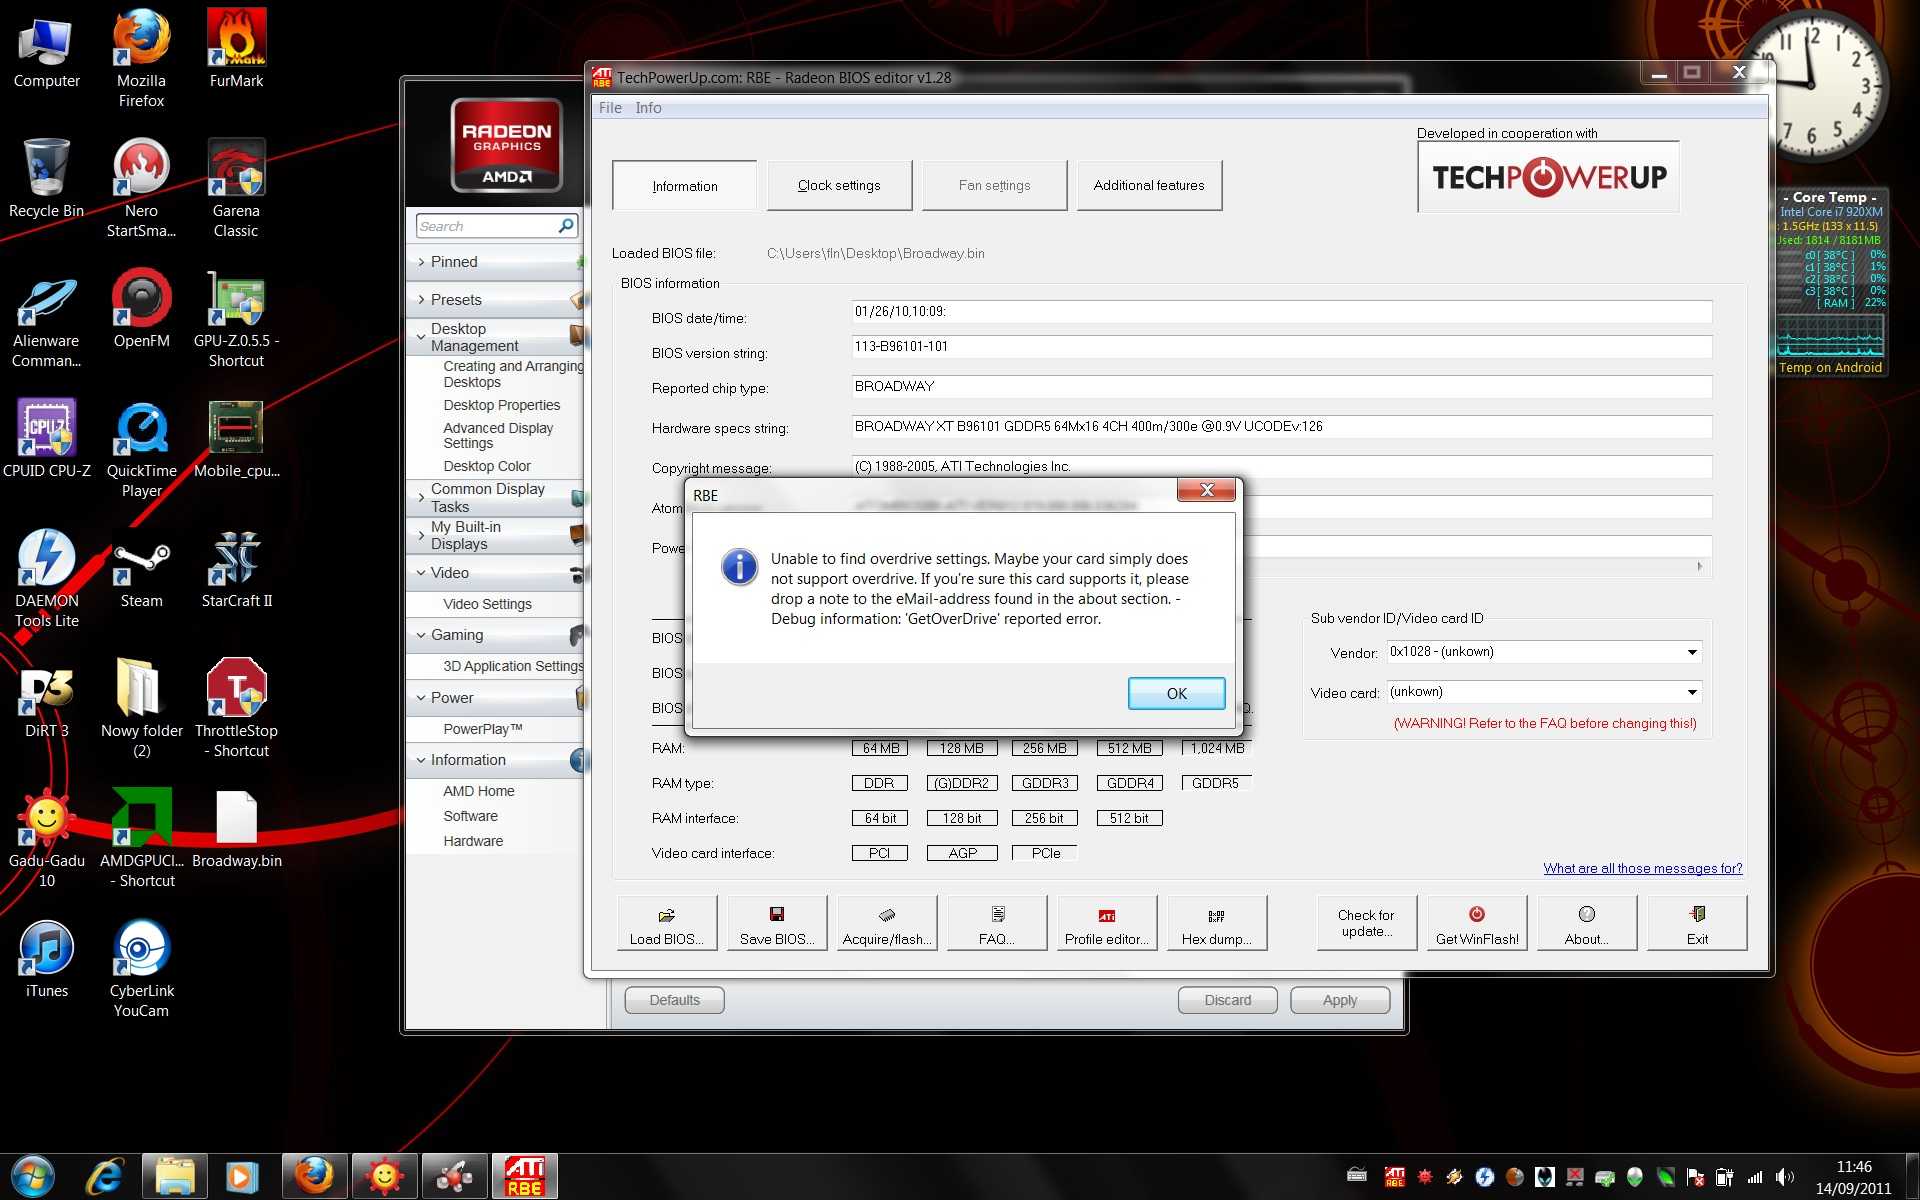The width and height of the screenshot is (1920, 1200).
Task: Select the GDDR3 RAM type option
Action: pyautogui.click(x=1045, y=783)
